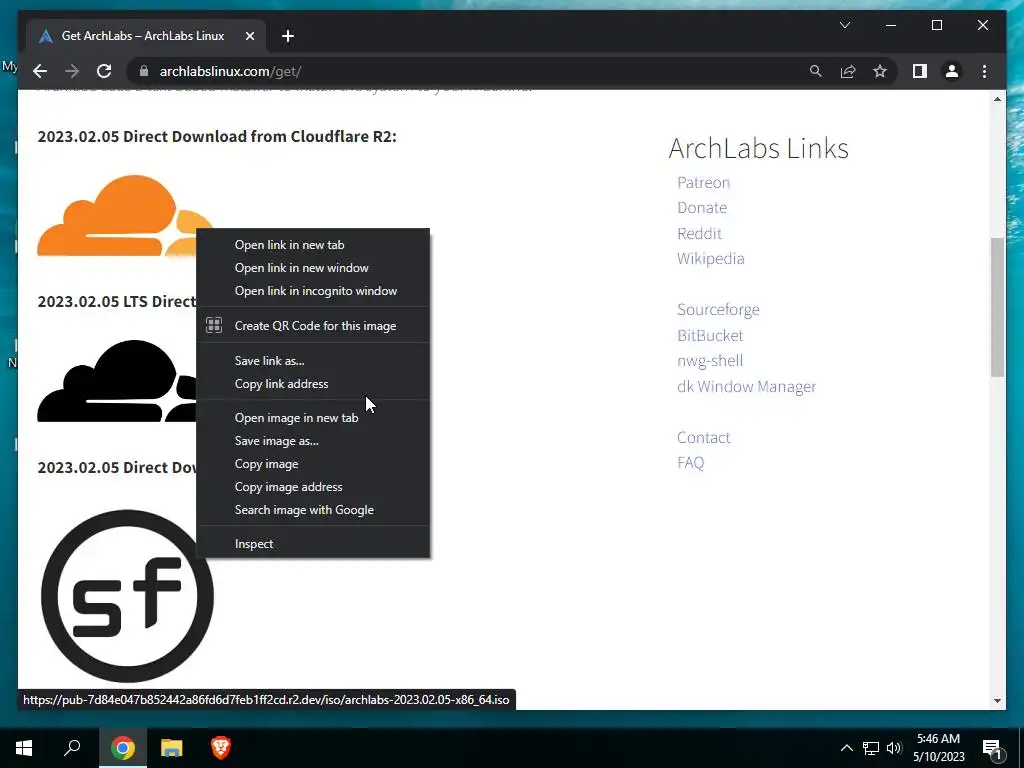Select Create QR Code for this image
The image size is (1024, 768).
coord(313,325)
